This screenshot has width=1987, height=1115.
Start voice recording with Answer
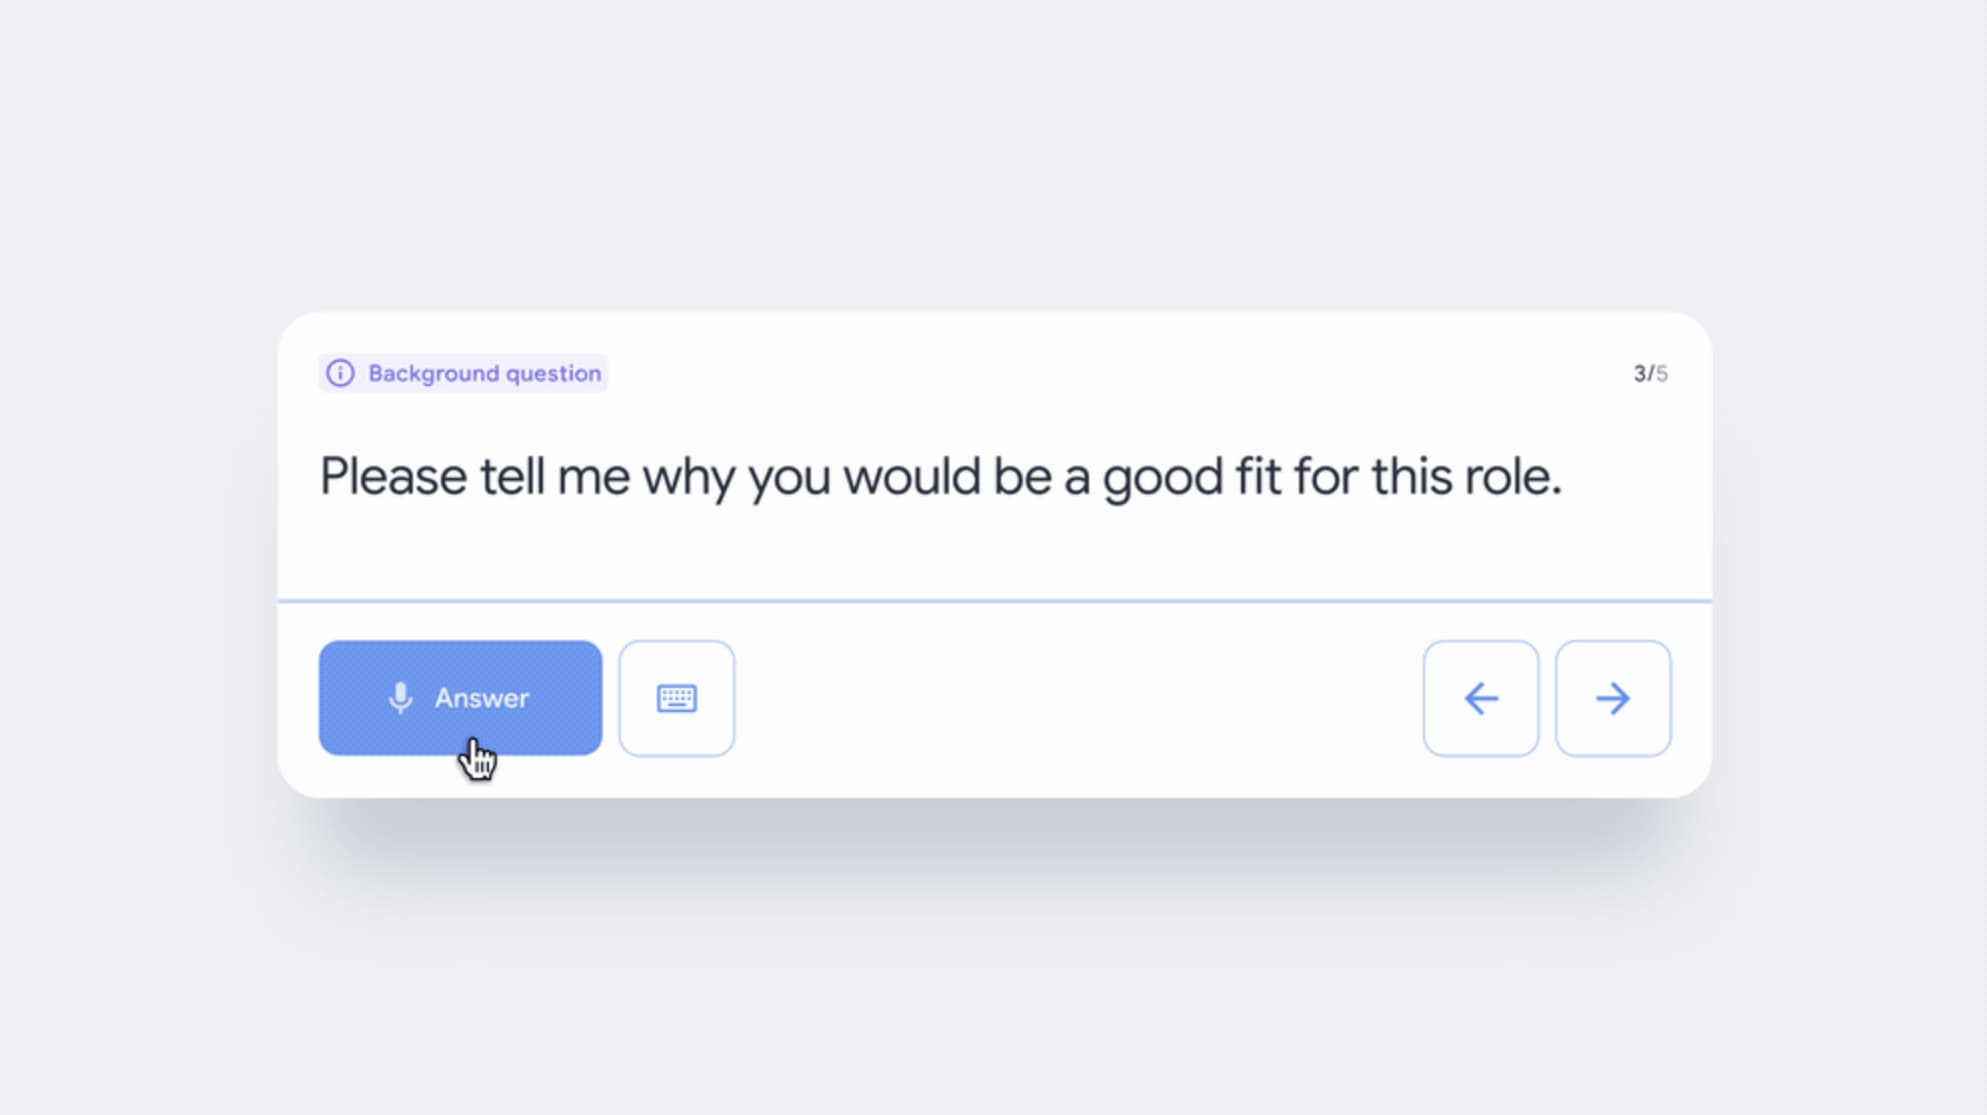460,698
